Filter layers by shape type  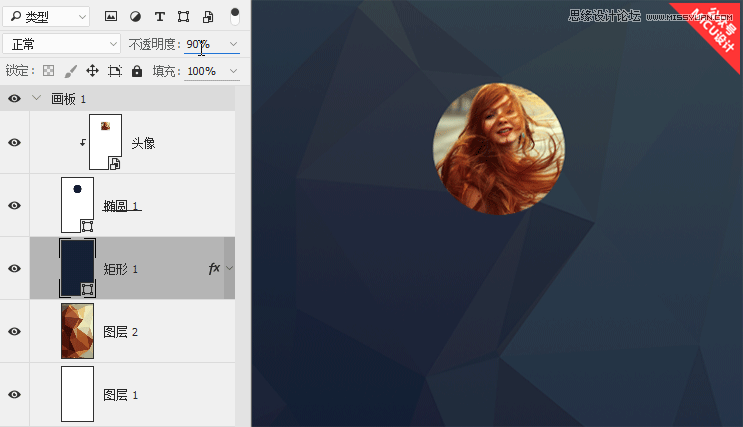(183, 17)
